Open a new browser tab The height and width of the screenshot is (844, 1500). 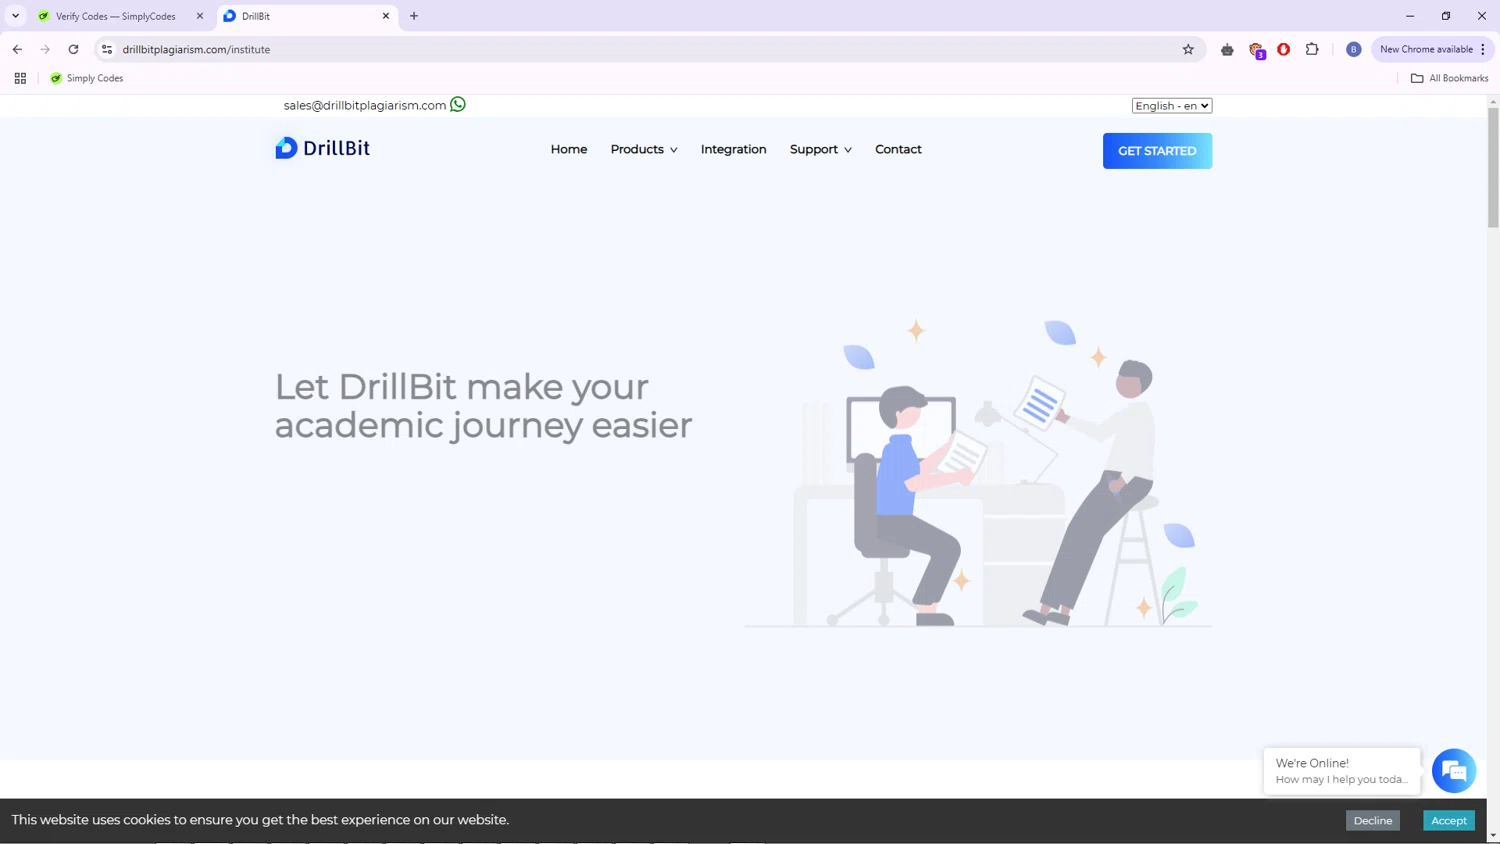tap(414, 16)
